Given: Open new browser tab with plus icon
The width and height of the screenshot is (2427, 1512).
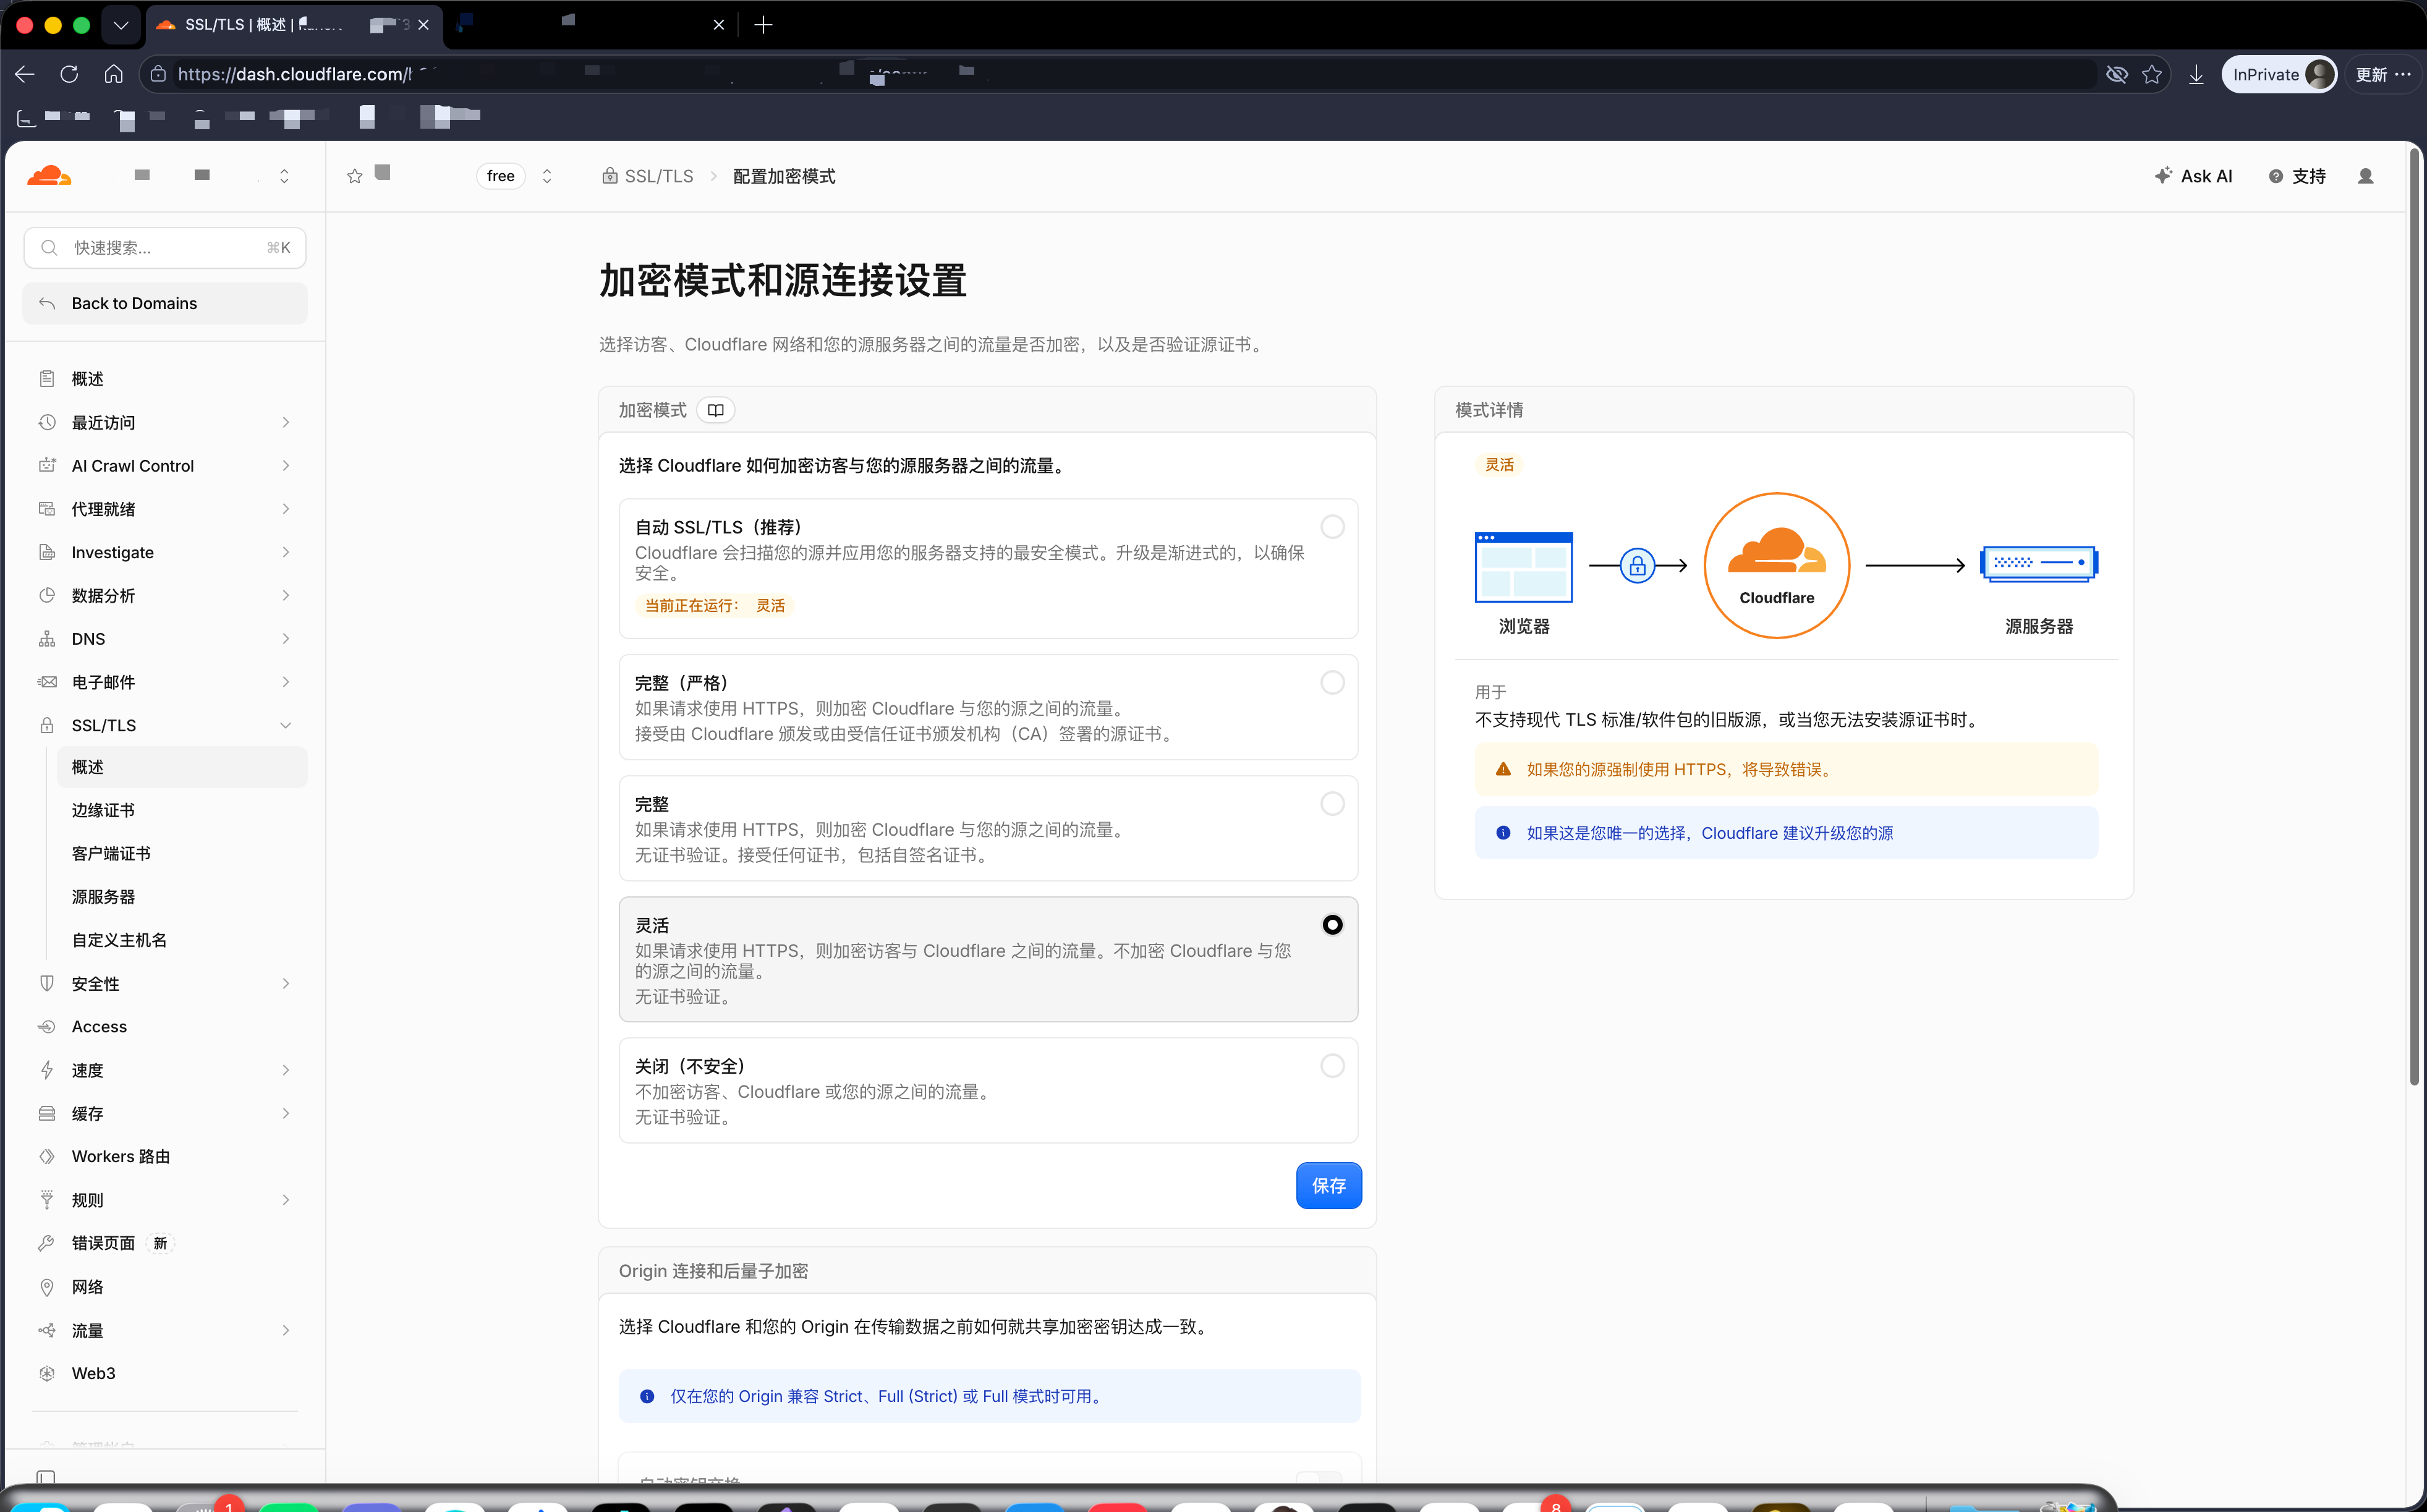Looking at the screenshot, I should click(764, 25).
